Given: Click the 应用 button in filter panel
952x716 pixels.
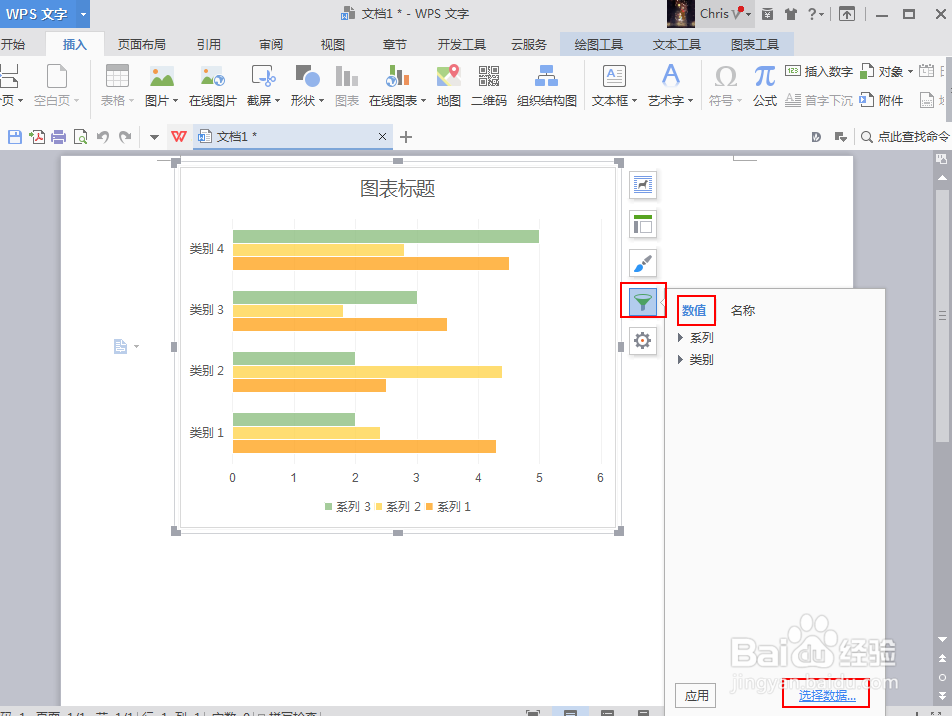Looking at the screenshot, I should click(x=695, y=694).
